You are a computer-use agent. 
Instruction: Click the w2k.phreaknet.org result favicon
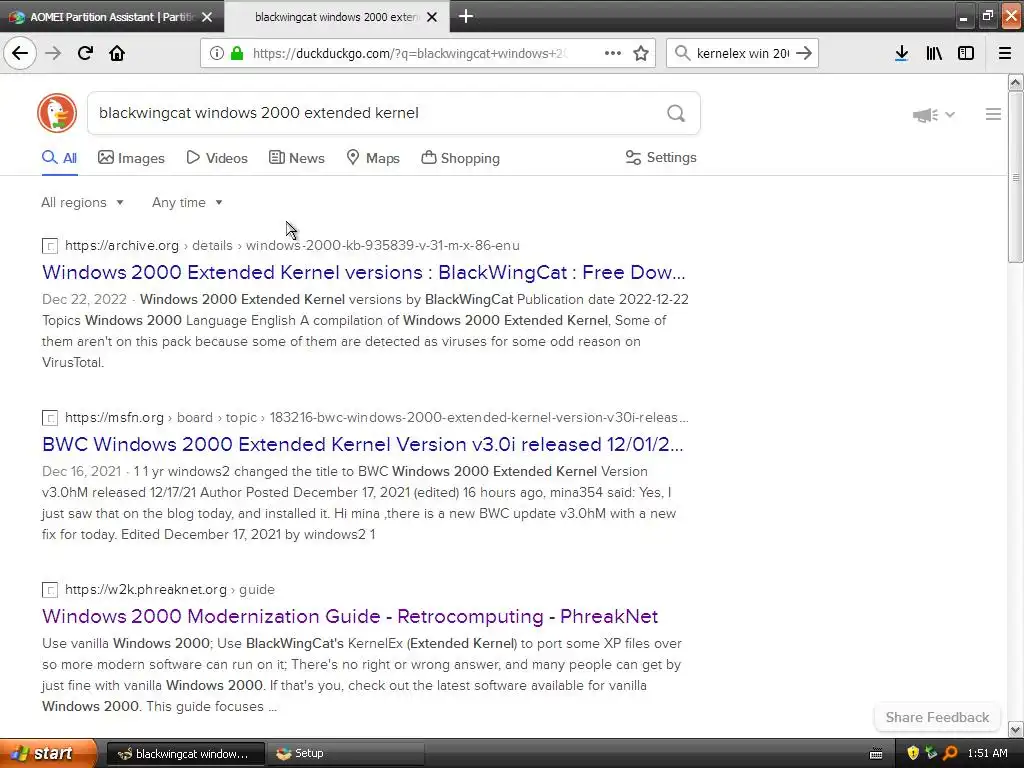click(50, 590)
